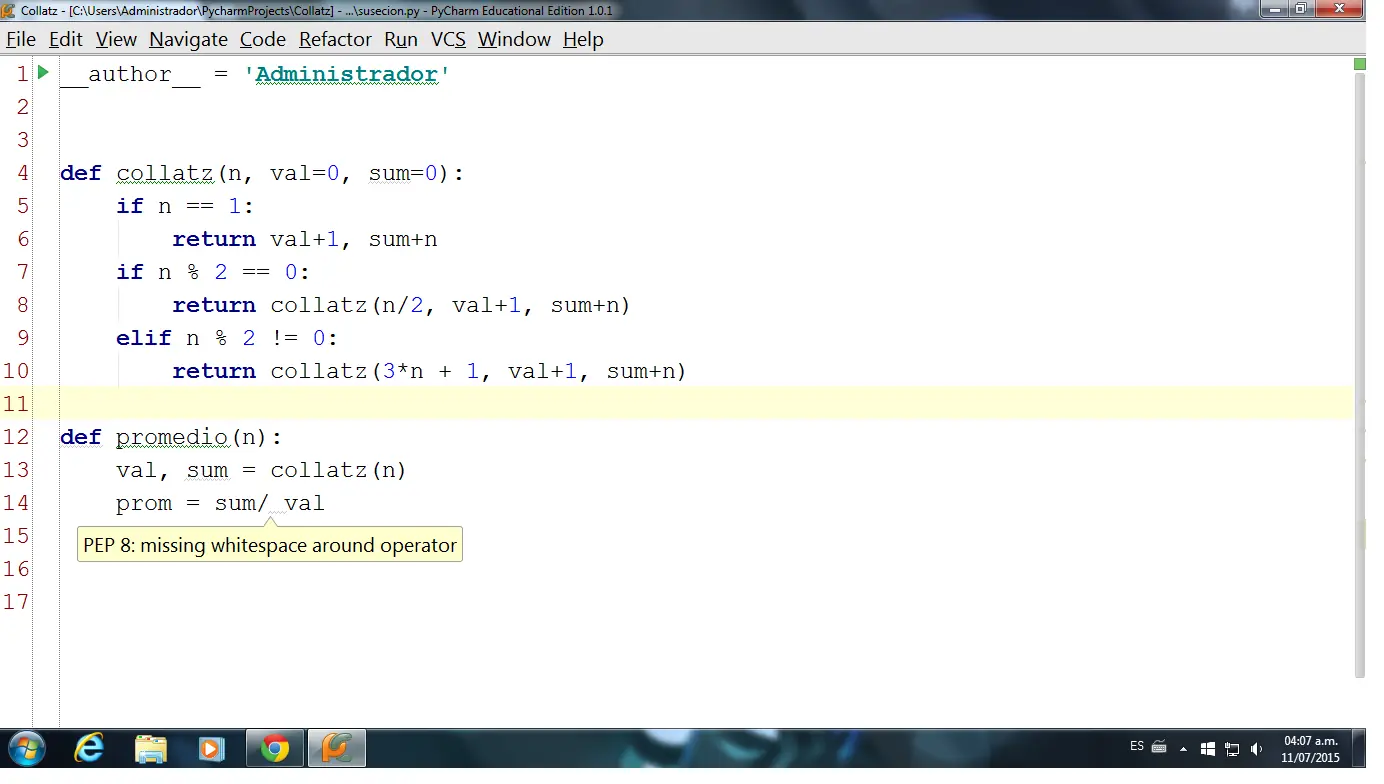Image resolution: width=1384 pixels, height=784 pixels.
Task: Select the PyCharm taskbar button
Action: pyautogui.click(x=336, y=748)
